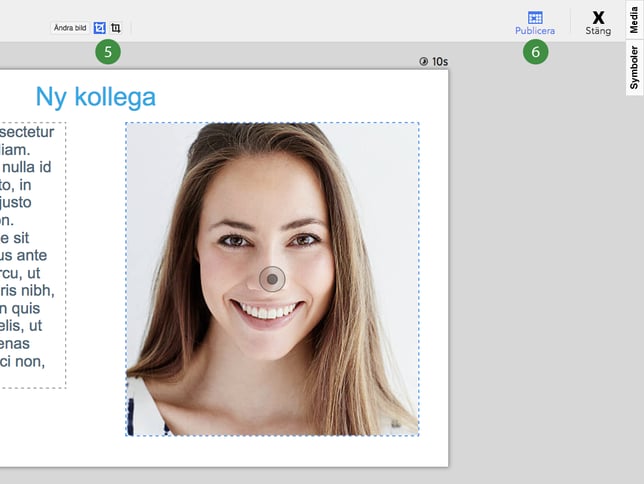Click the blue change image icon
644x484 pixels.
[x=100, y=28]
